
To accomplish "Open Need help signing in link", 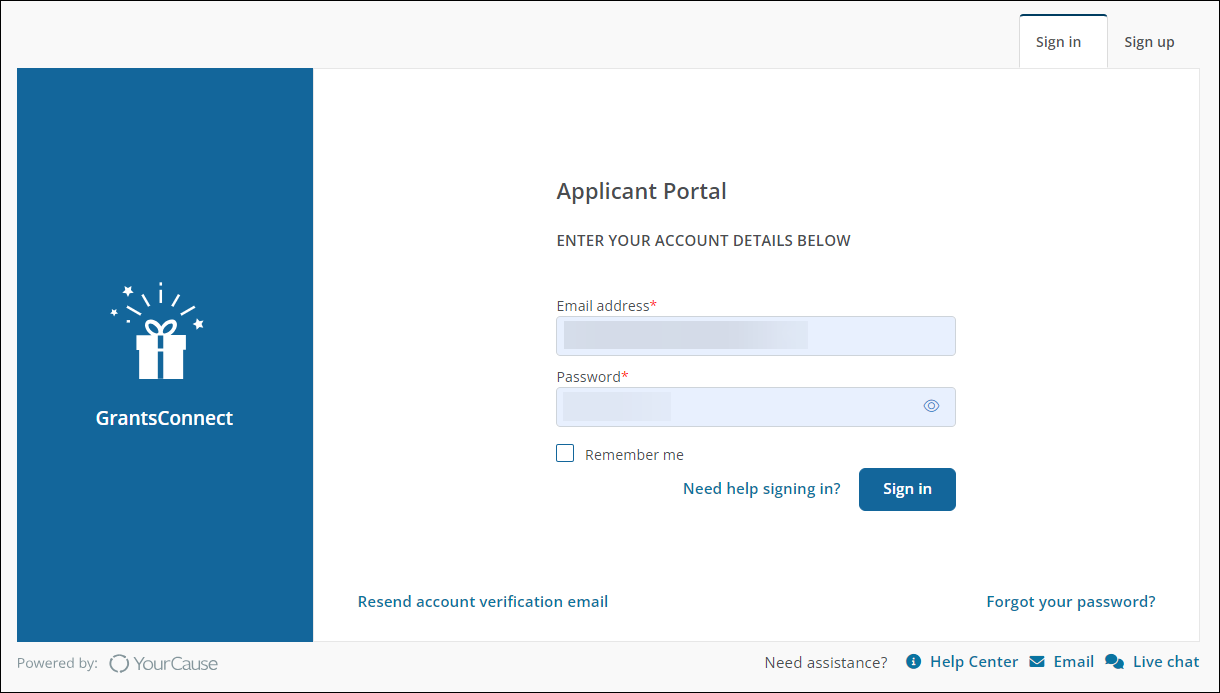I will click(x=761, y=489).
